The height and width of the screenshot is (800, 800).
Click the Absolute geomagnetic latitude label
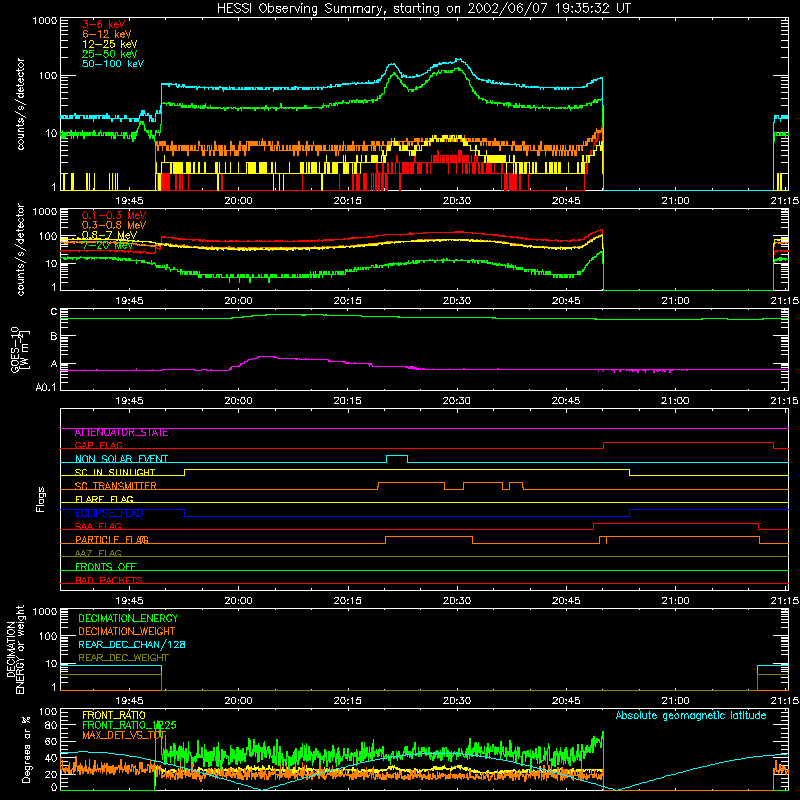691,715
